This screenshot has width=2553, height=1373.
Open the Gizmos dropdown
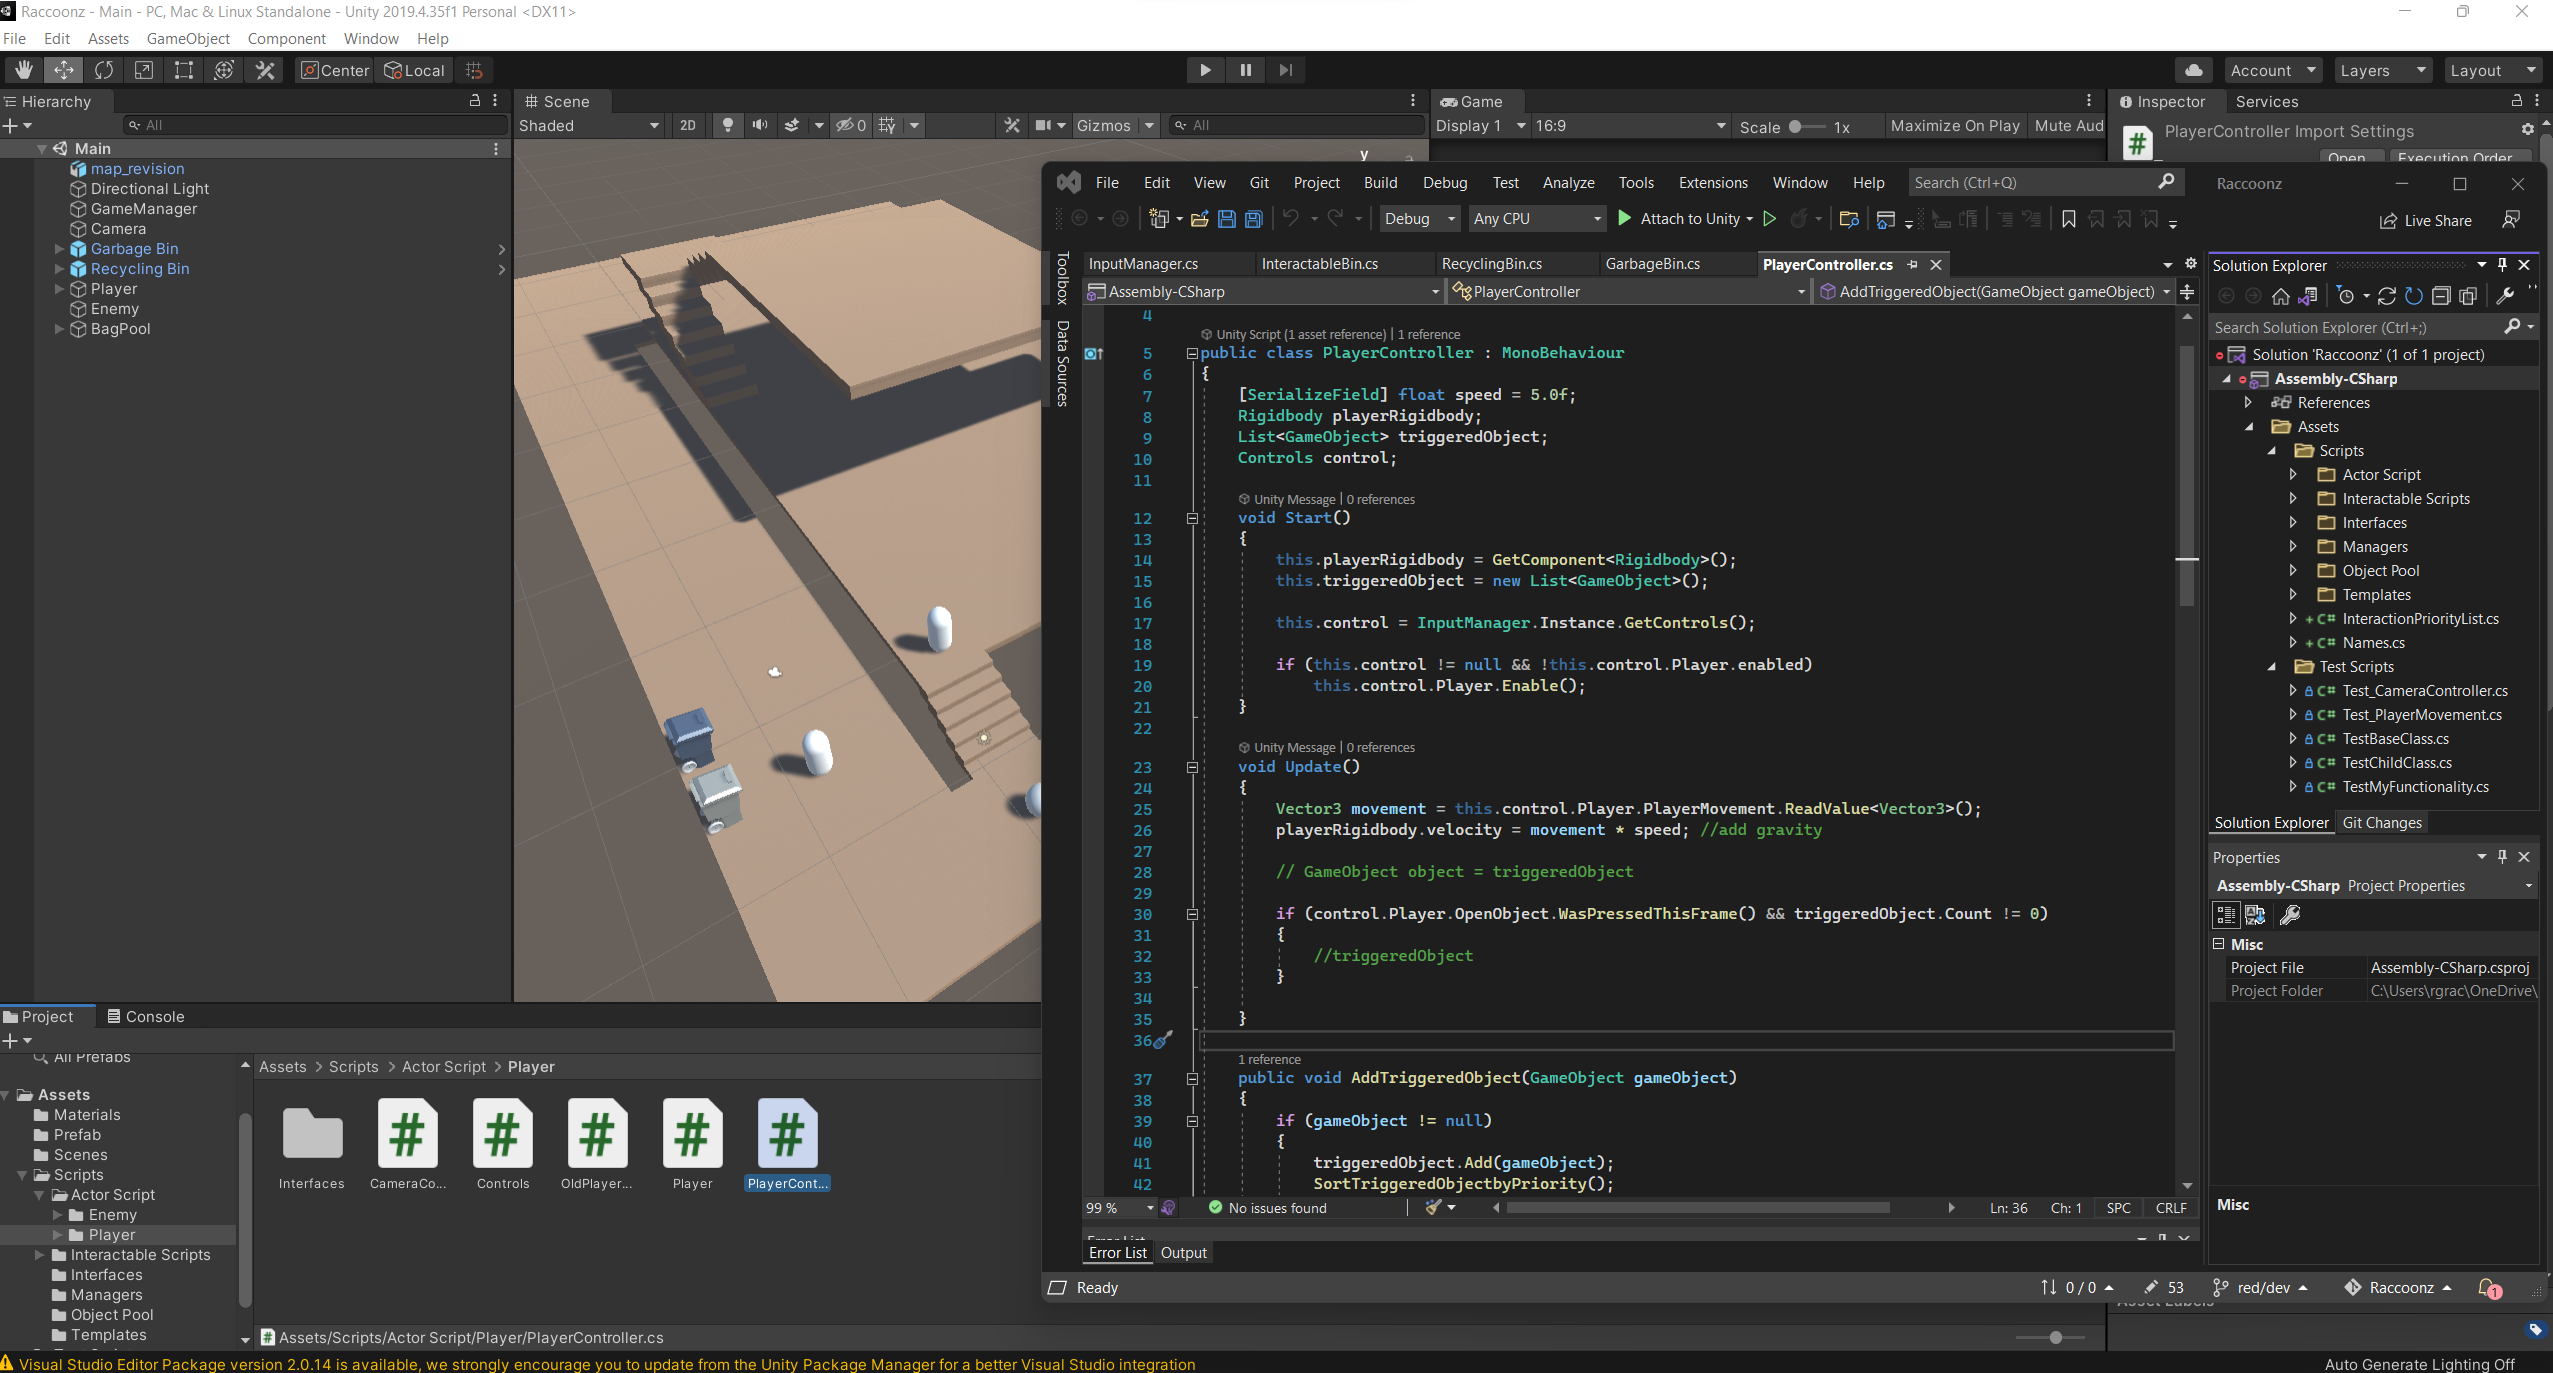1115,125
